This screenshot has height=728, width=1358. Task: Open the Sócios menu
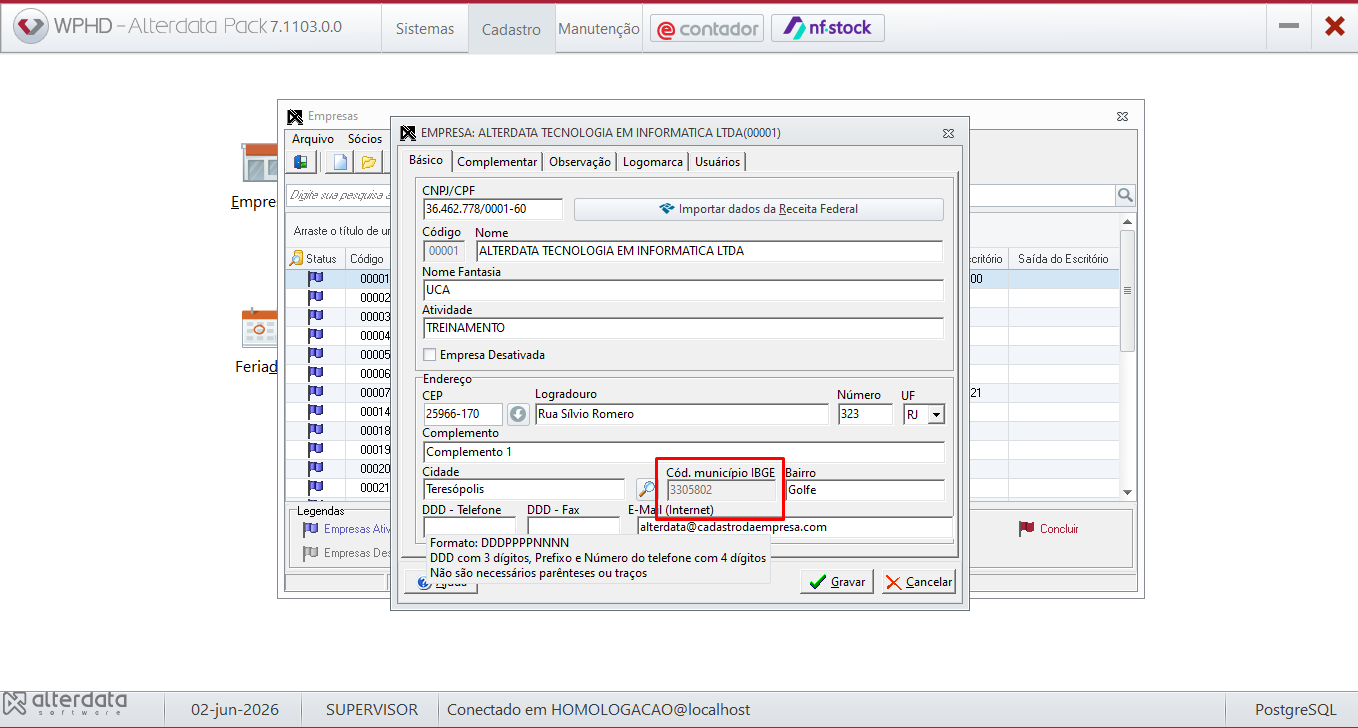(365, 139)
